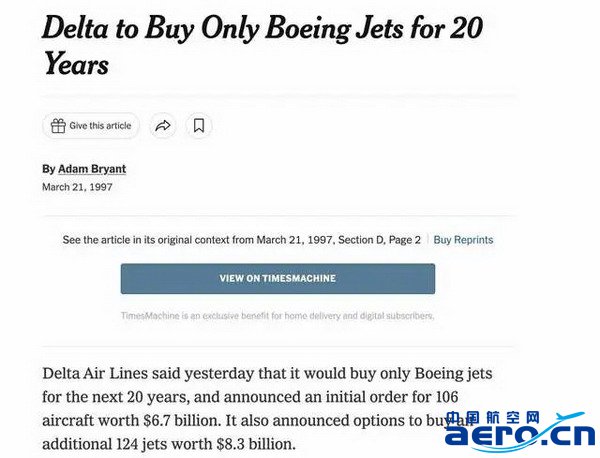Click the 'Section D, Page 2' reference
The width and height of the screenshot is (600, 458).
[x=379, y=240]
